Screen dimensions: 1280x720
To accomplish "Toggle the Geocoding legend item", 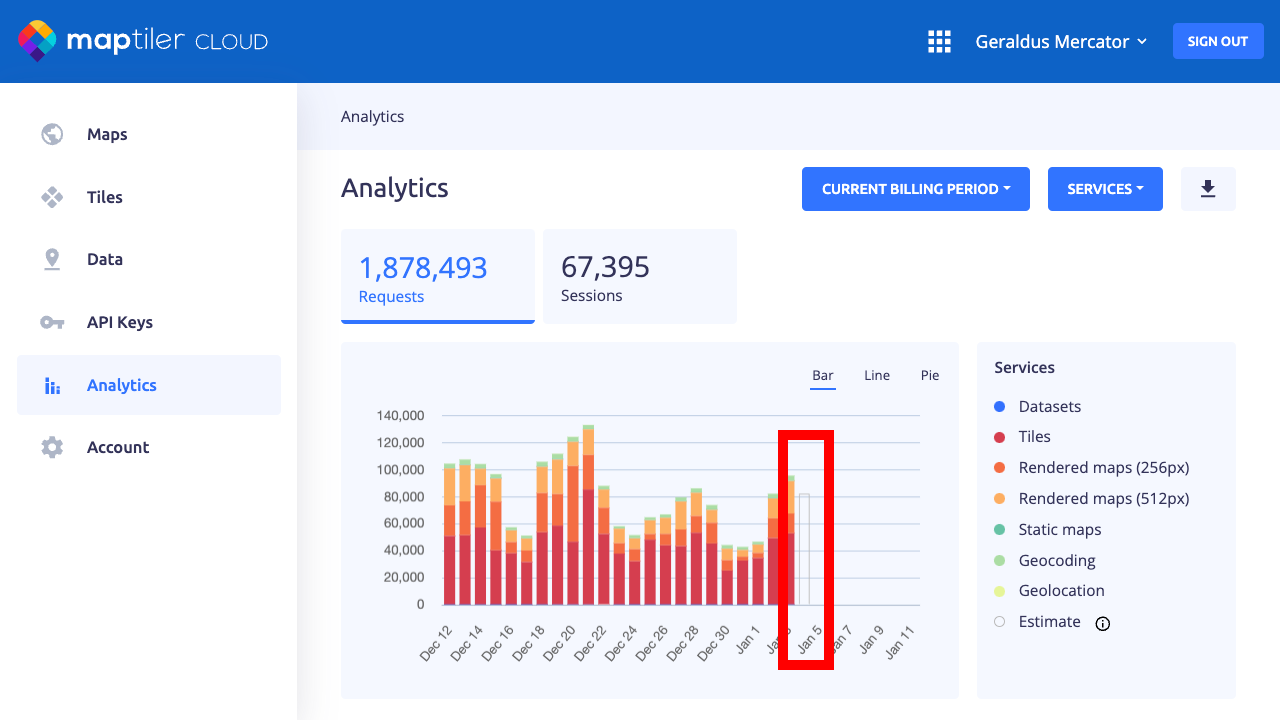I will tap(1056, 560).
